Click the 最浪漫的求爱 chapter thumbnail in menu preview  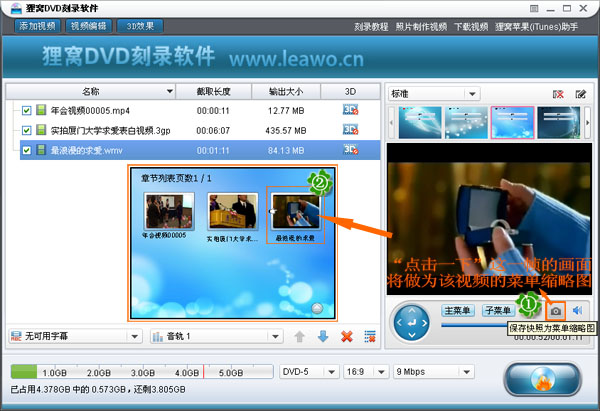coord(296,212)
